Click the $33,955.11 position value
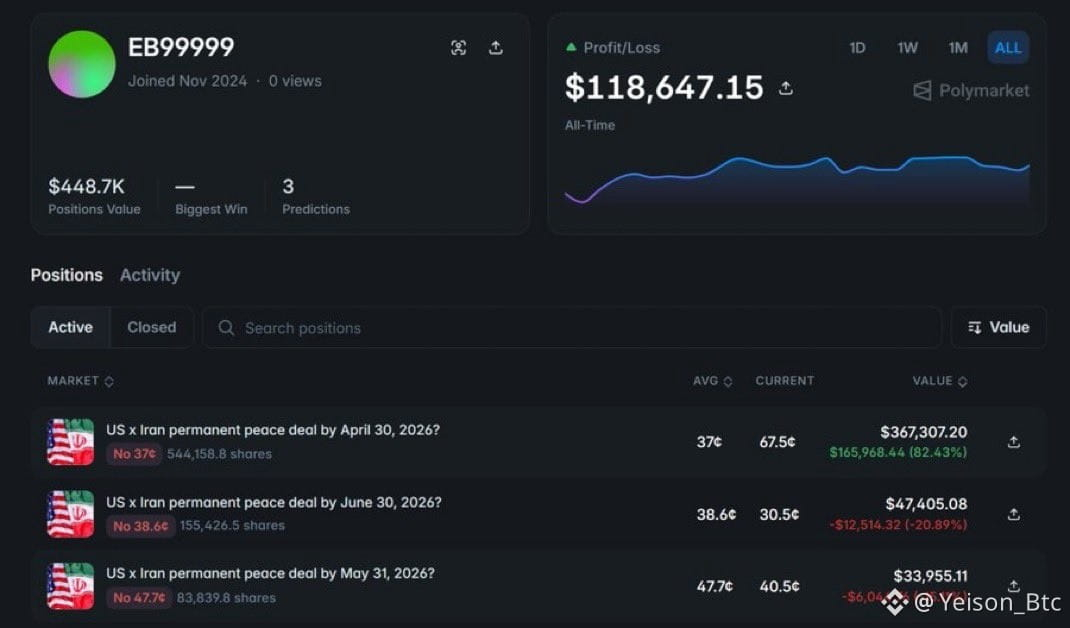The width and height of the screenshot is (1070, 628). coord(930,576)
